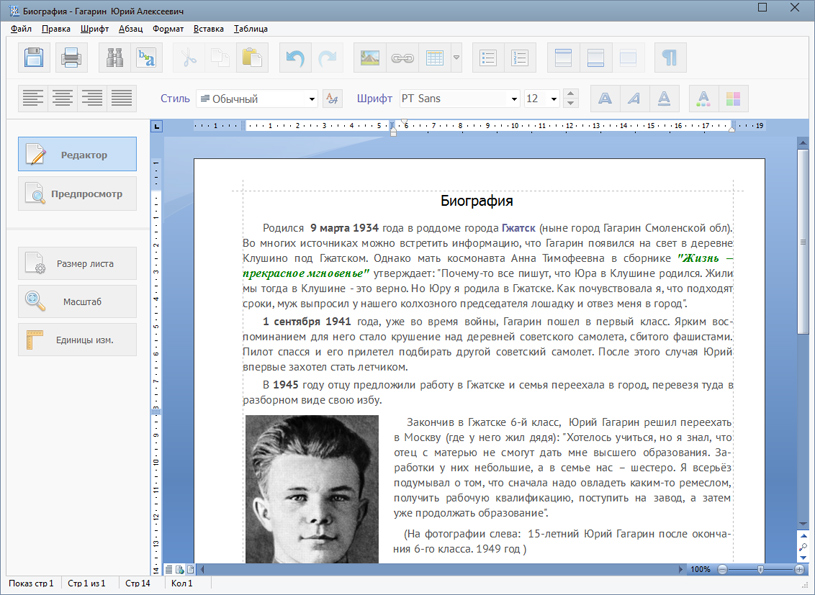Choose the font text color icon
815x595 pixels.
tap(703, 98)
